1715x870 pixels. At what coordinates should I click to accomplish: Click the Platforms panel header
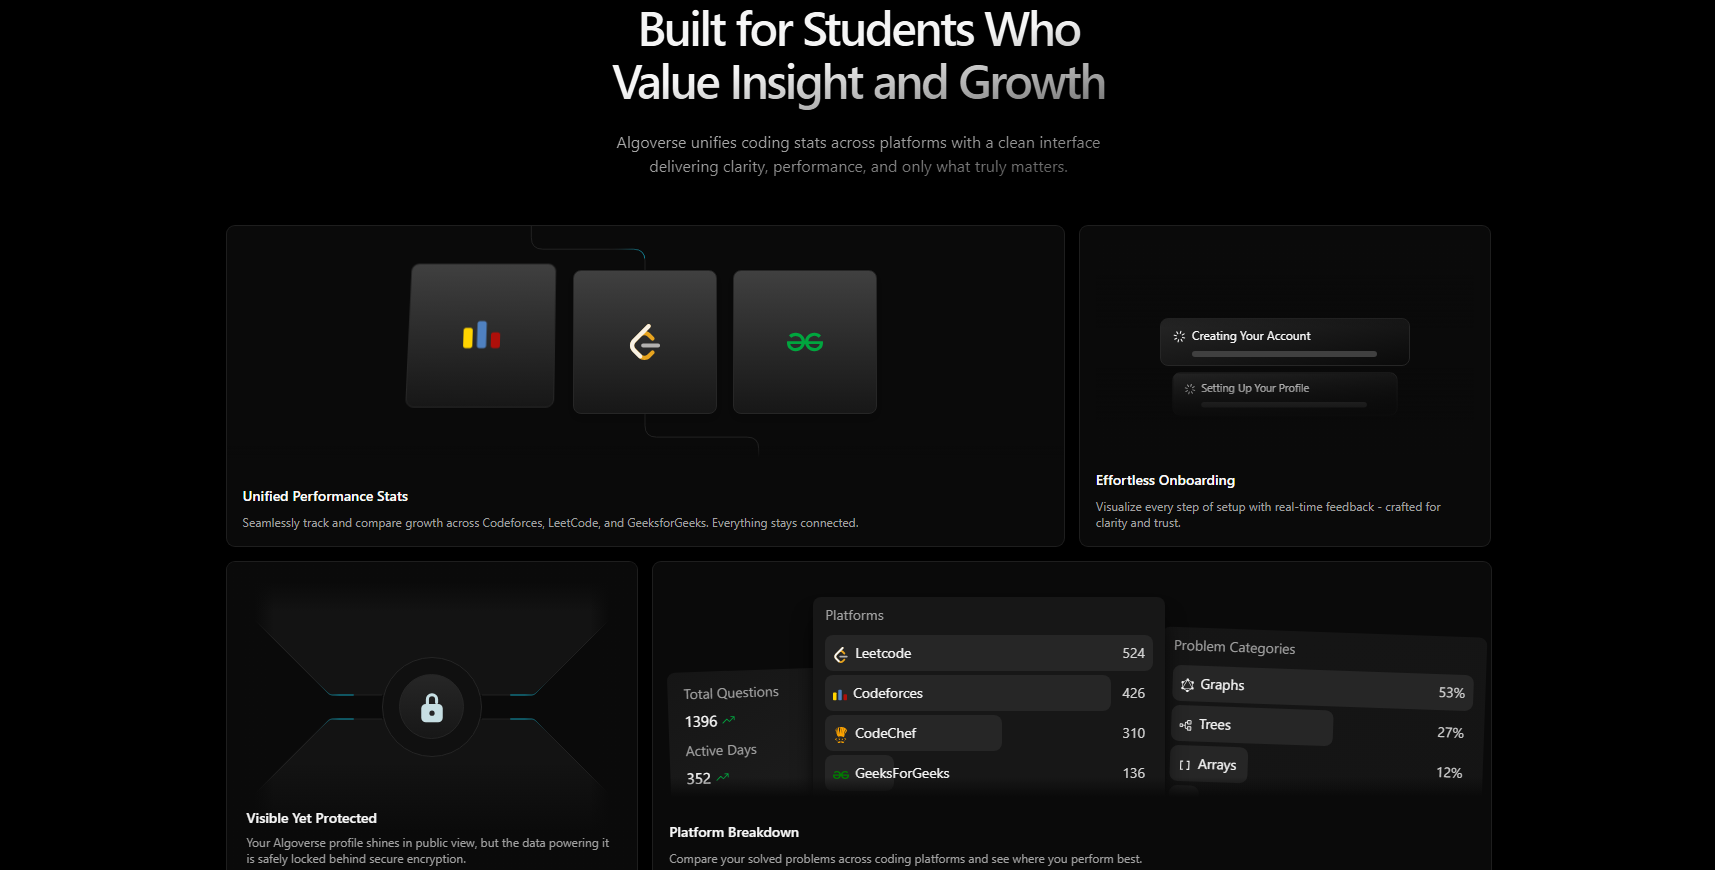854,615
